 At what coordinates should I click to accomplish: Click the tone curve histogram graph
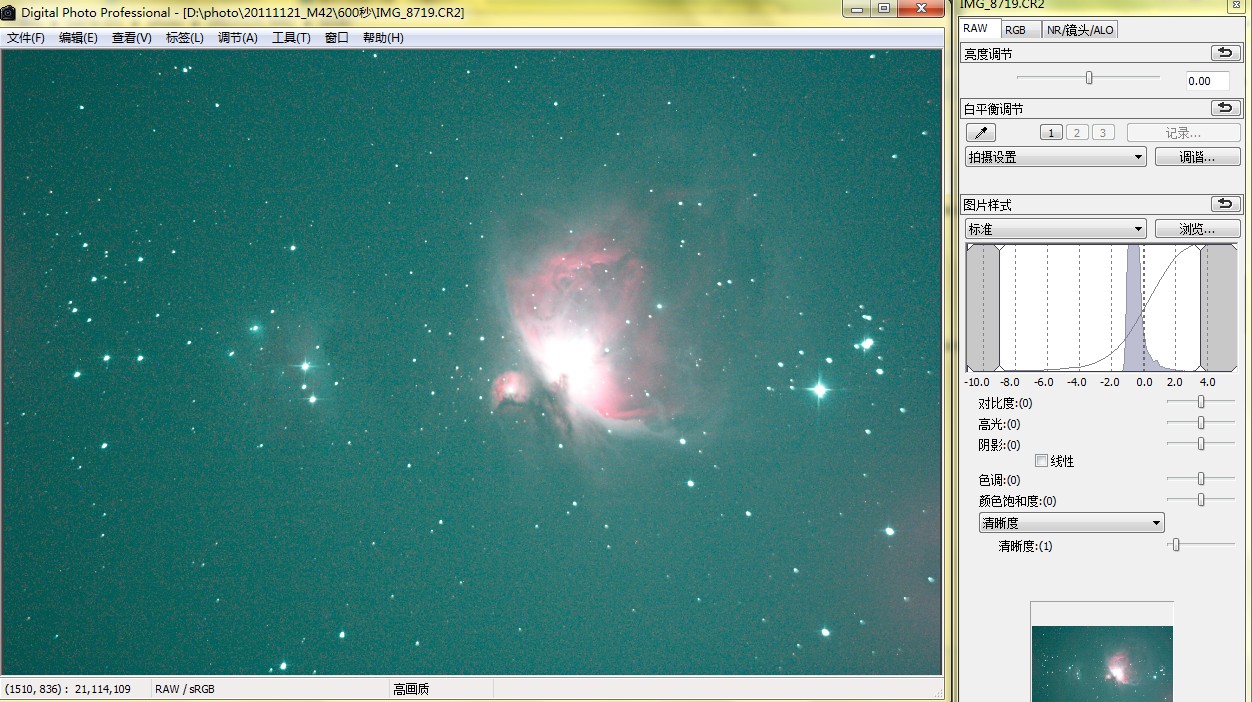1101,308
